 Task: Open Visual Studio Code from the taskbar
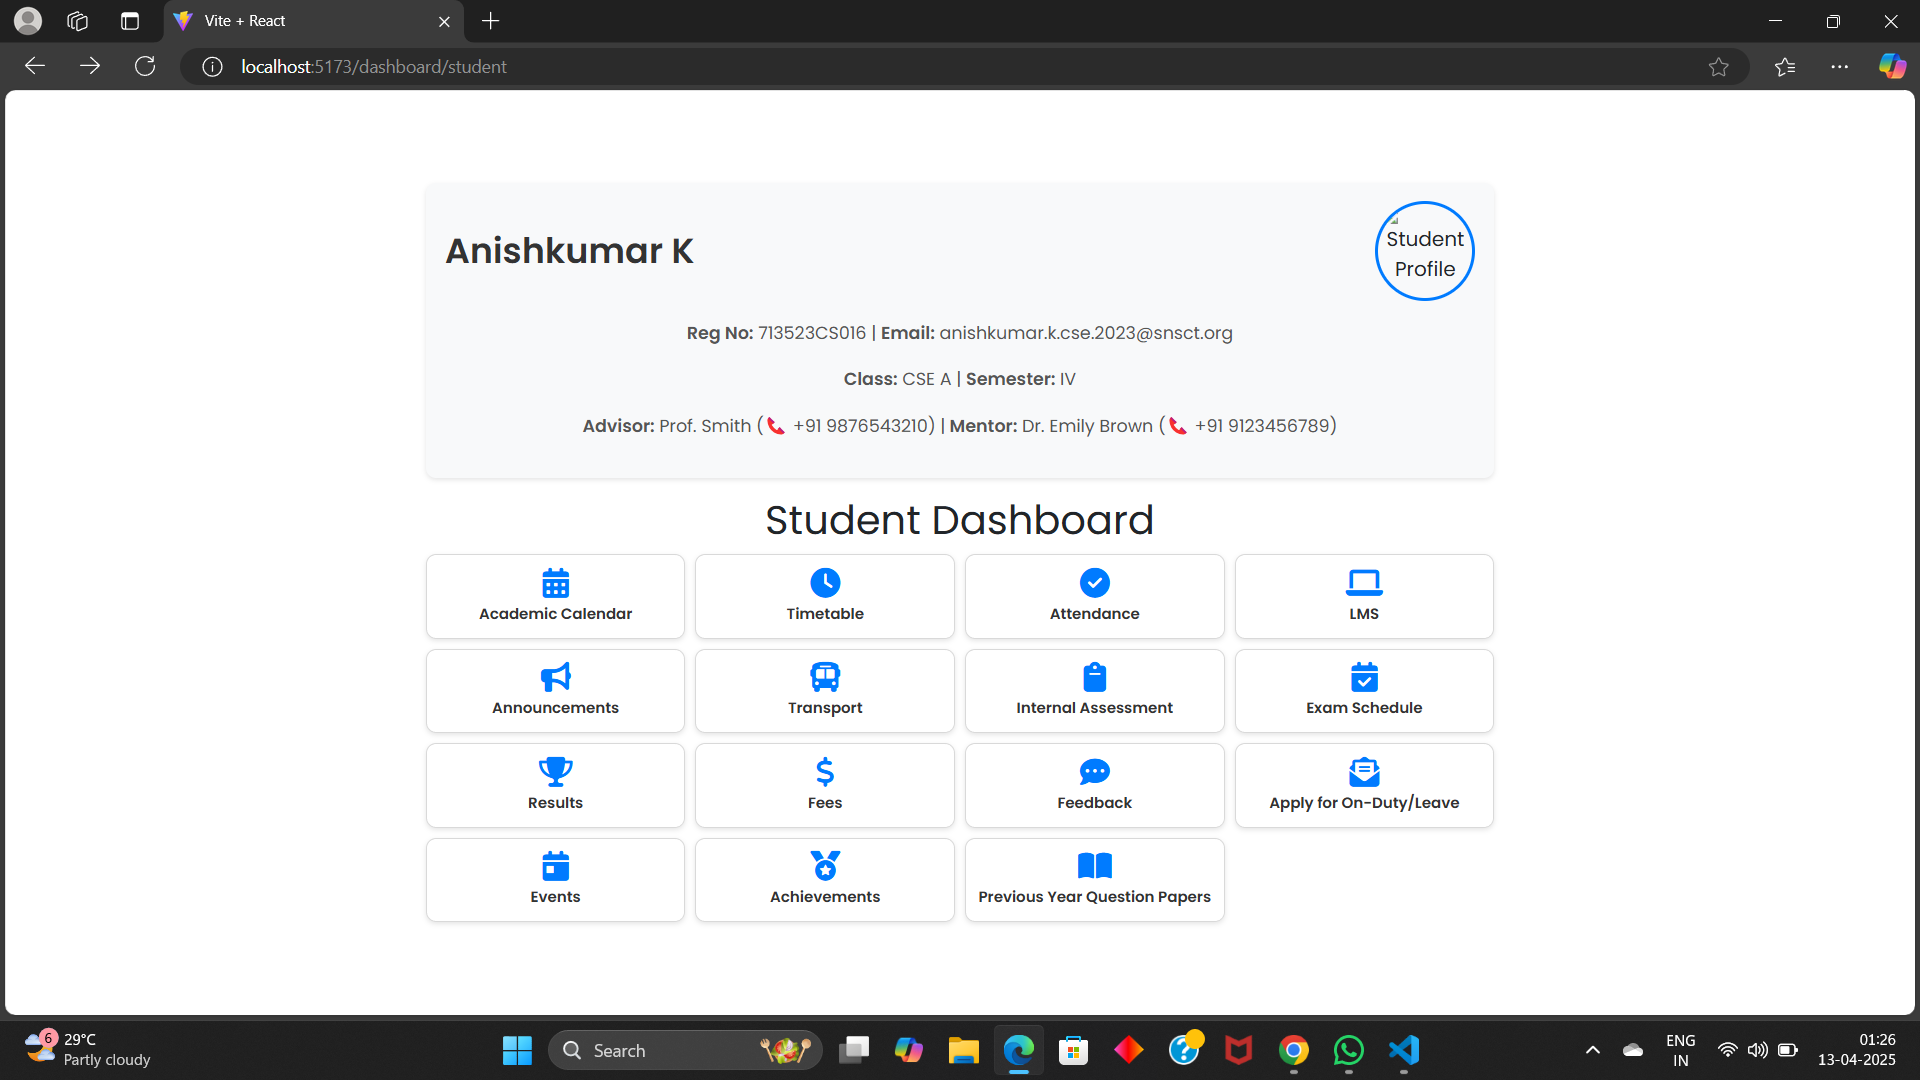pos(1404,1050)
